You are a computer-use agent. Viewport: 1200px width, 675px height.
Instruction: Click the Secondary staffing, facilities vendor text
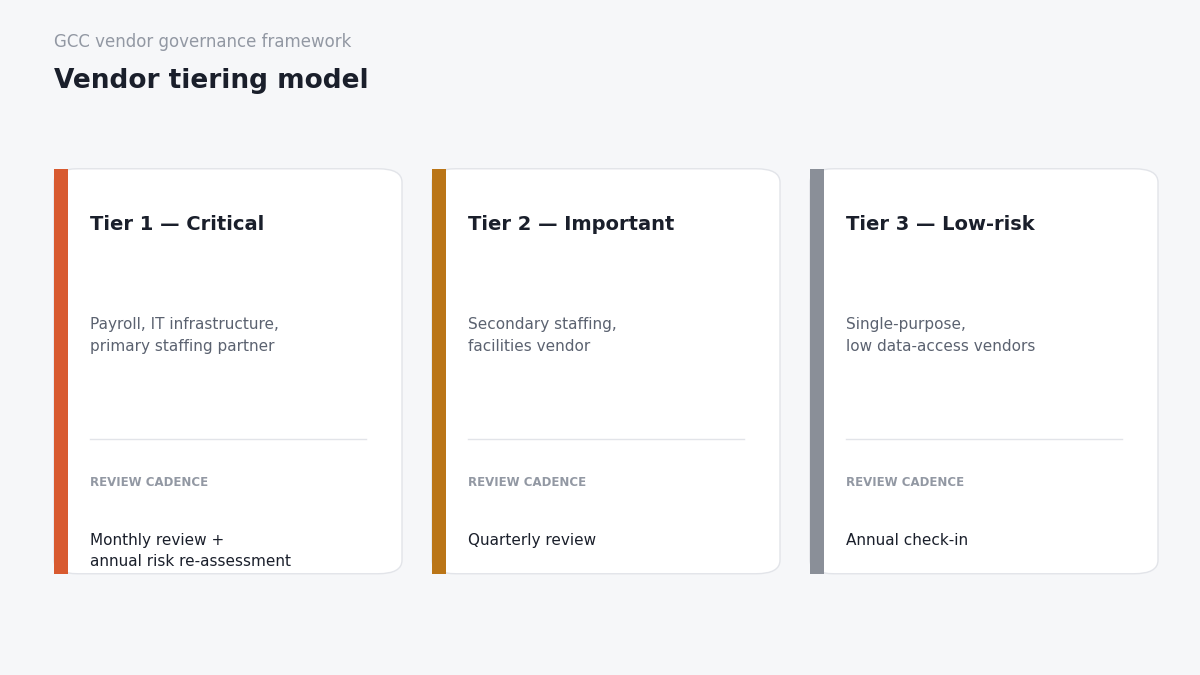click(542, 335)
